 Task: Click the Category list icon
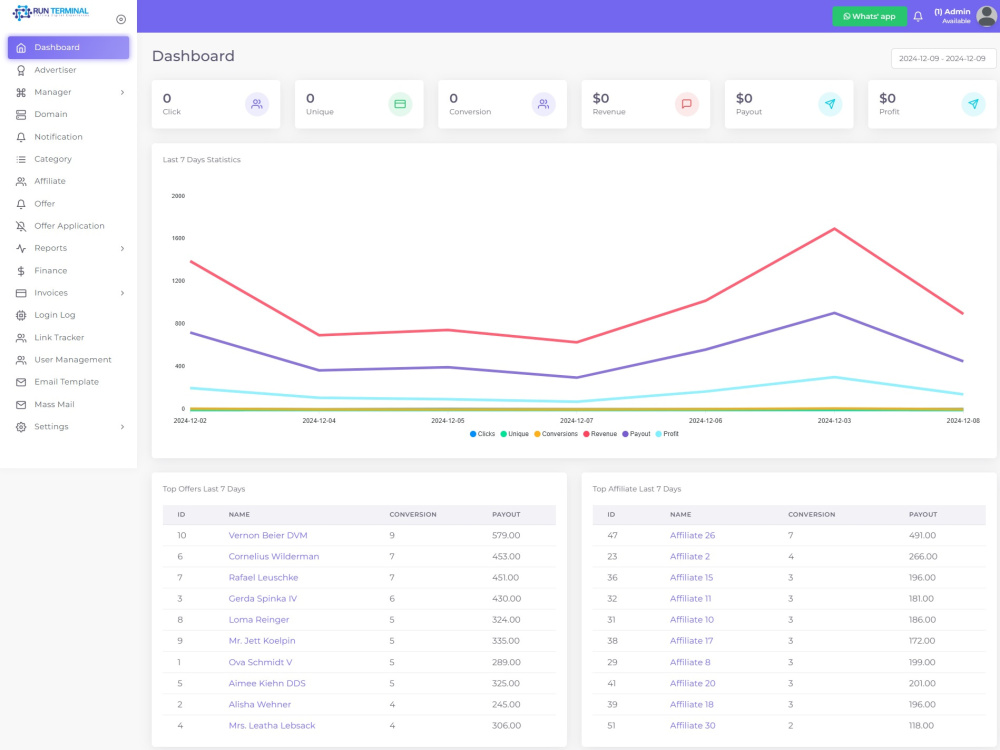[x=21, y=159]
